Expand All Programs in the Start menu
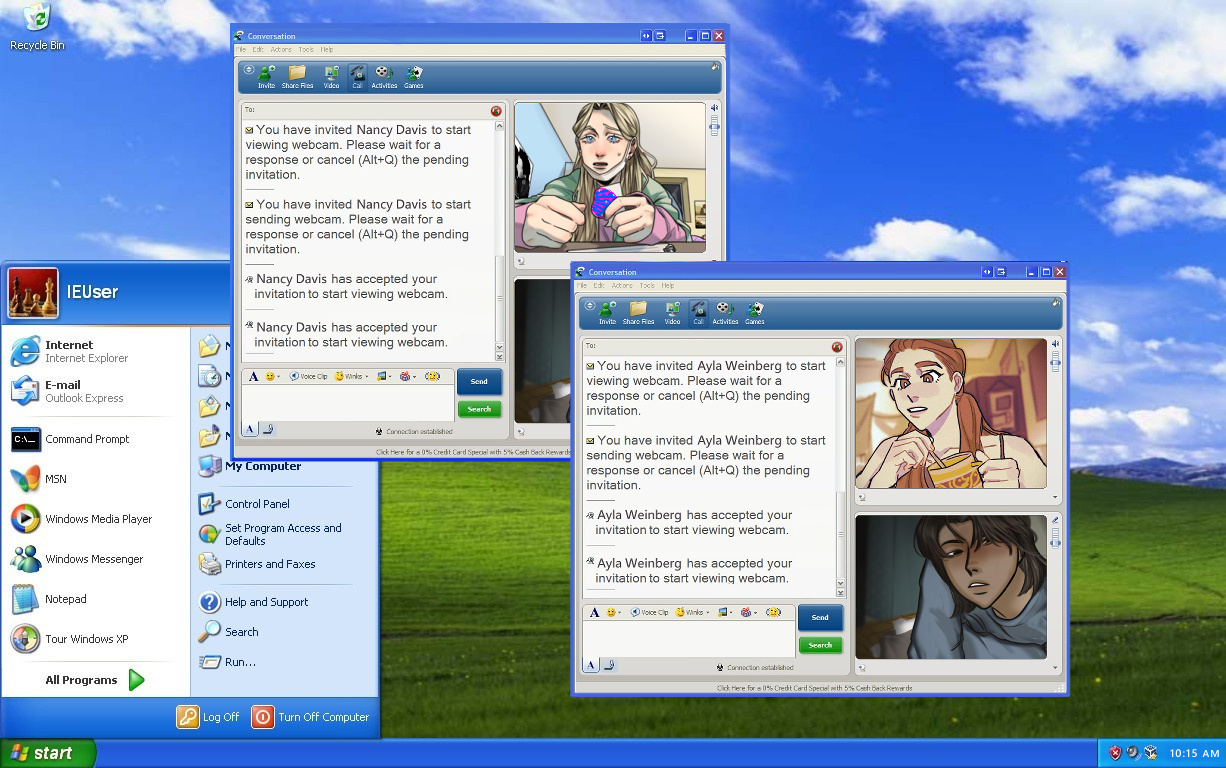1226x768 pixels. (95, 680)
